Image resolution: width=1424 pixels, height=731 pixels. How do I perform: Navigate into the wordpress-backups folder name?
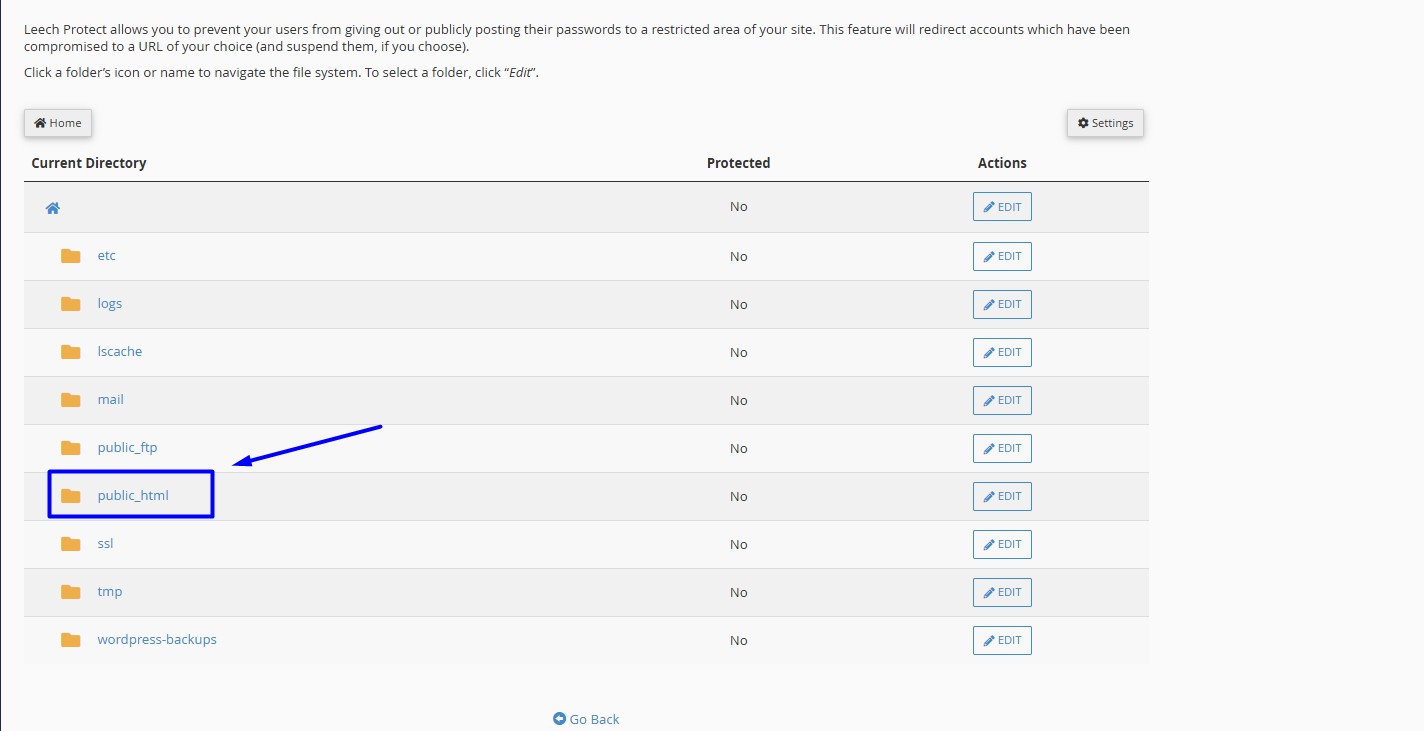[x=157, y=640]
